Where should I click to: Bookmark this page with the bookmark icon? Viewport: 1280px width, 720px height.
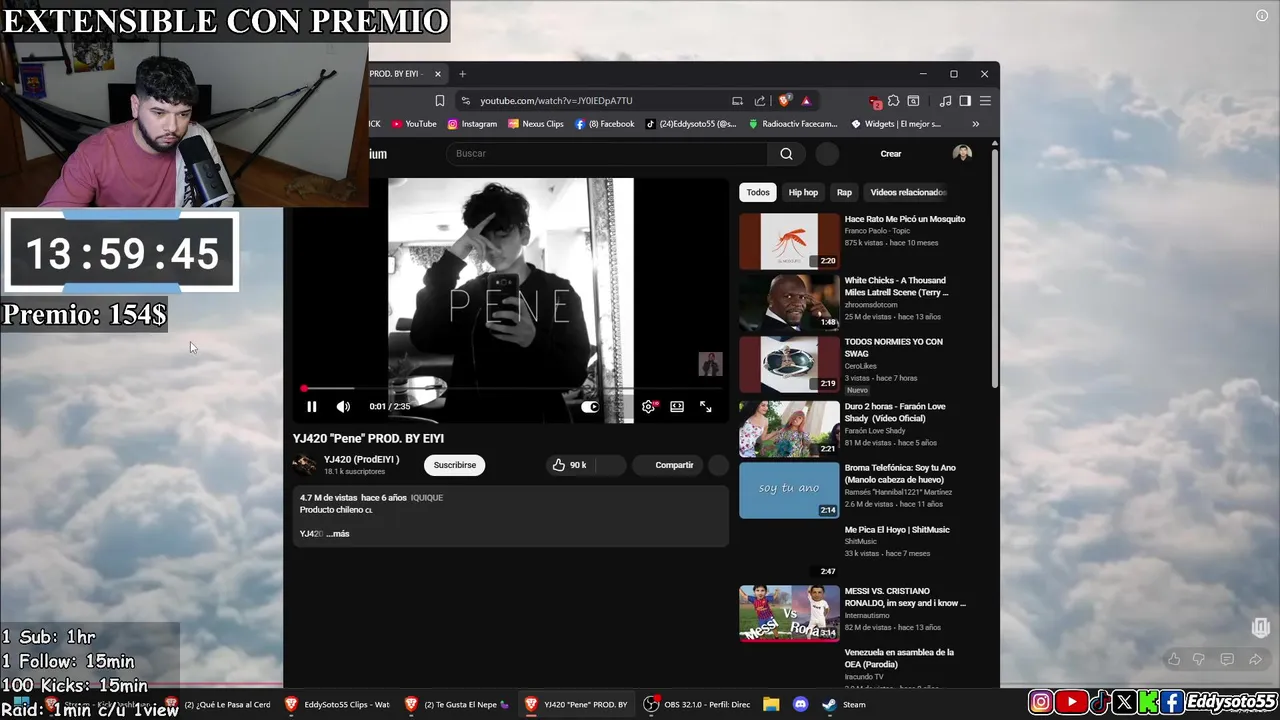[439, 101]
